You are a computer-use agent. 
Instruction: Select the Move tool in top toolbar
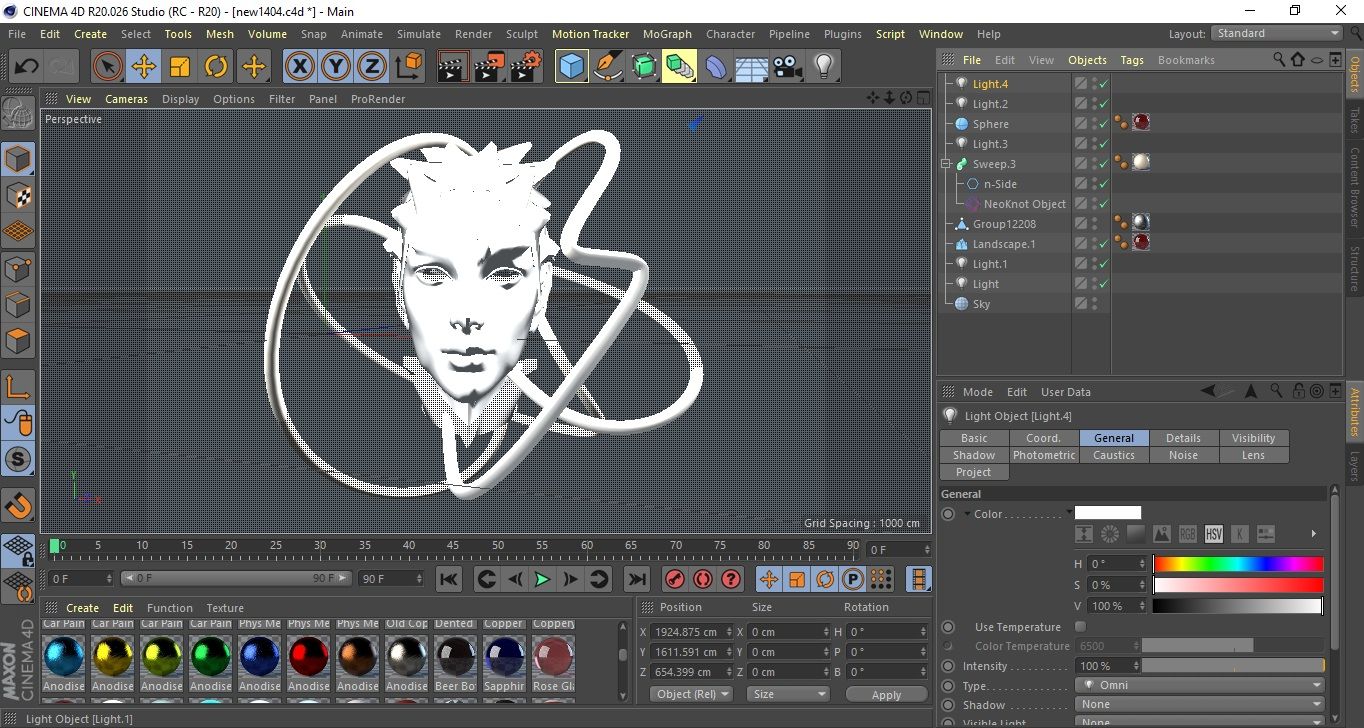(144, 67)
